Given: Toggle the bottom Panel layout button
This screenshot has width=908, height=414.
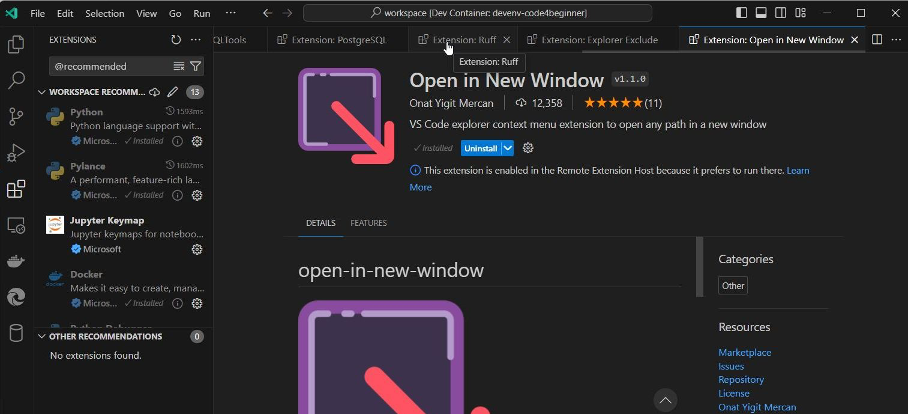Looking at the screenshot, I should tap(761, 13).
